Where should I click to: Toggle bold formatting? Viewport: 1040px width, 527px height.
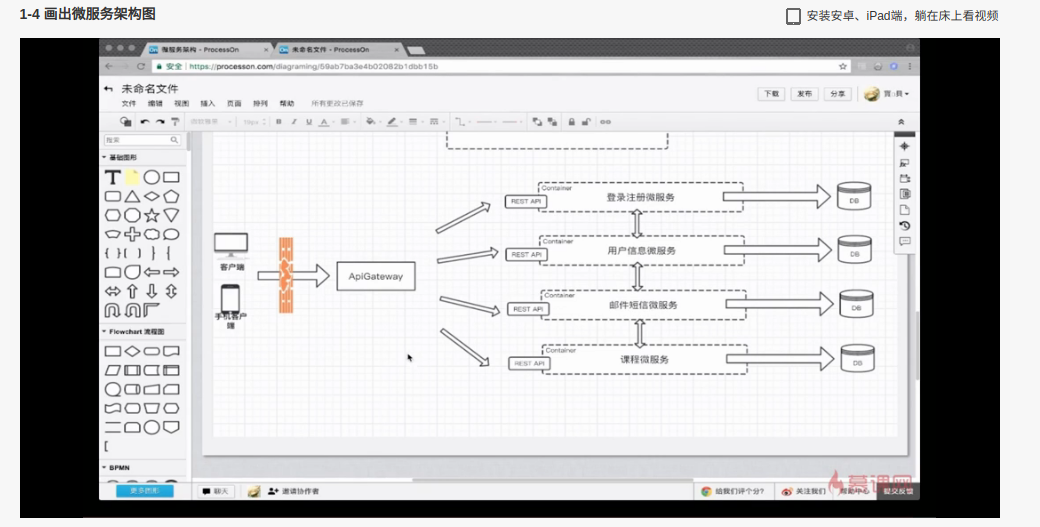pyautogui.click(x=279, y=122)
